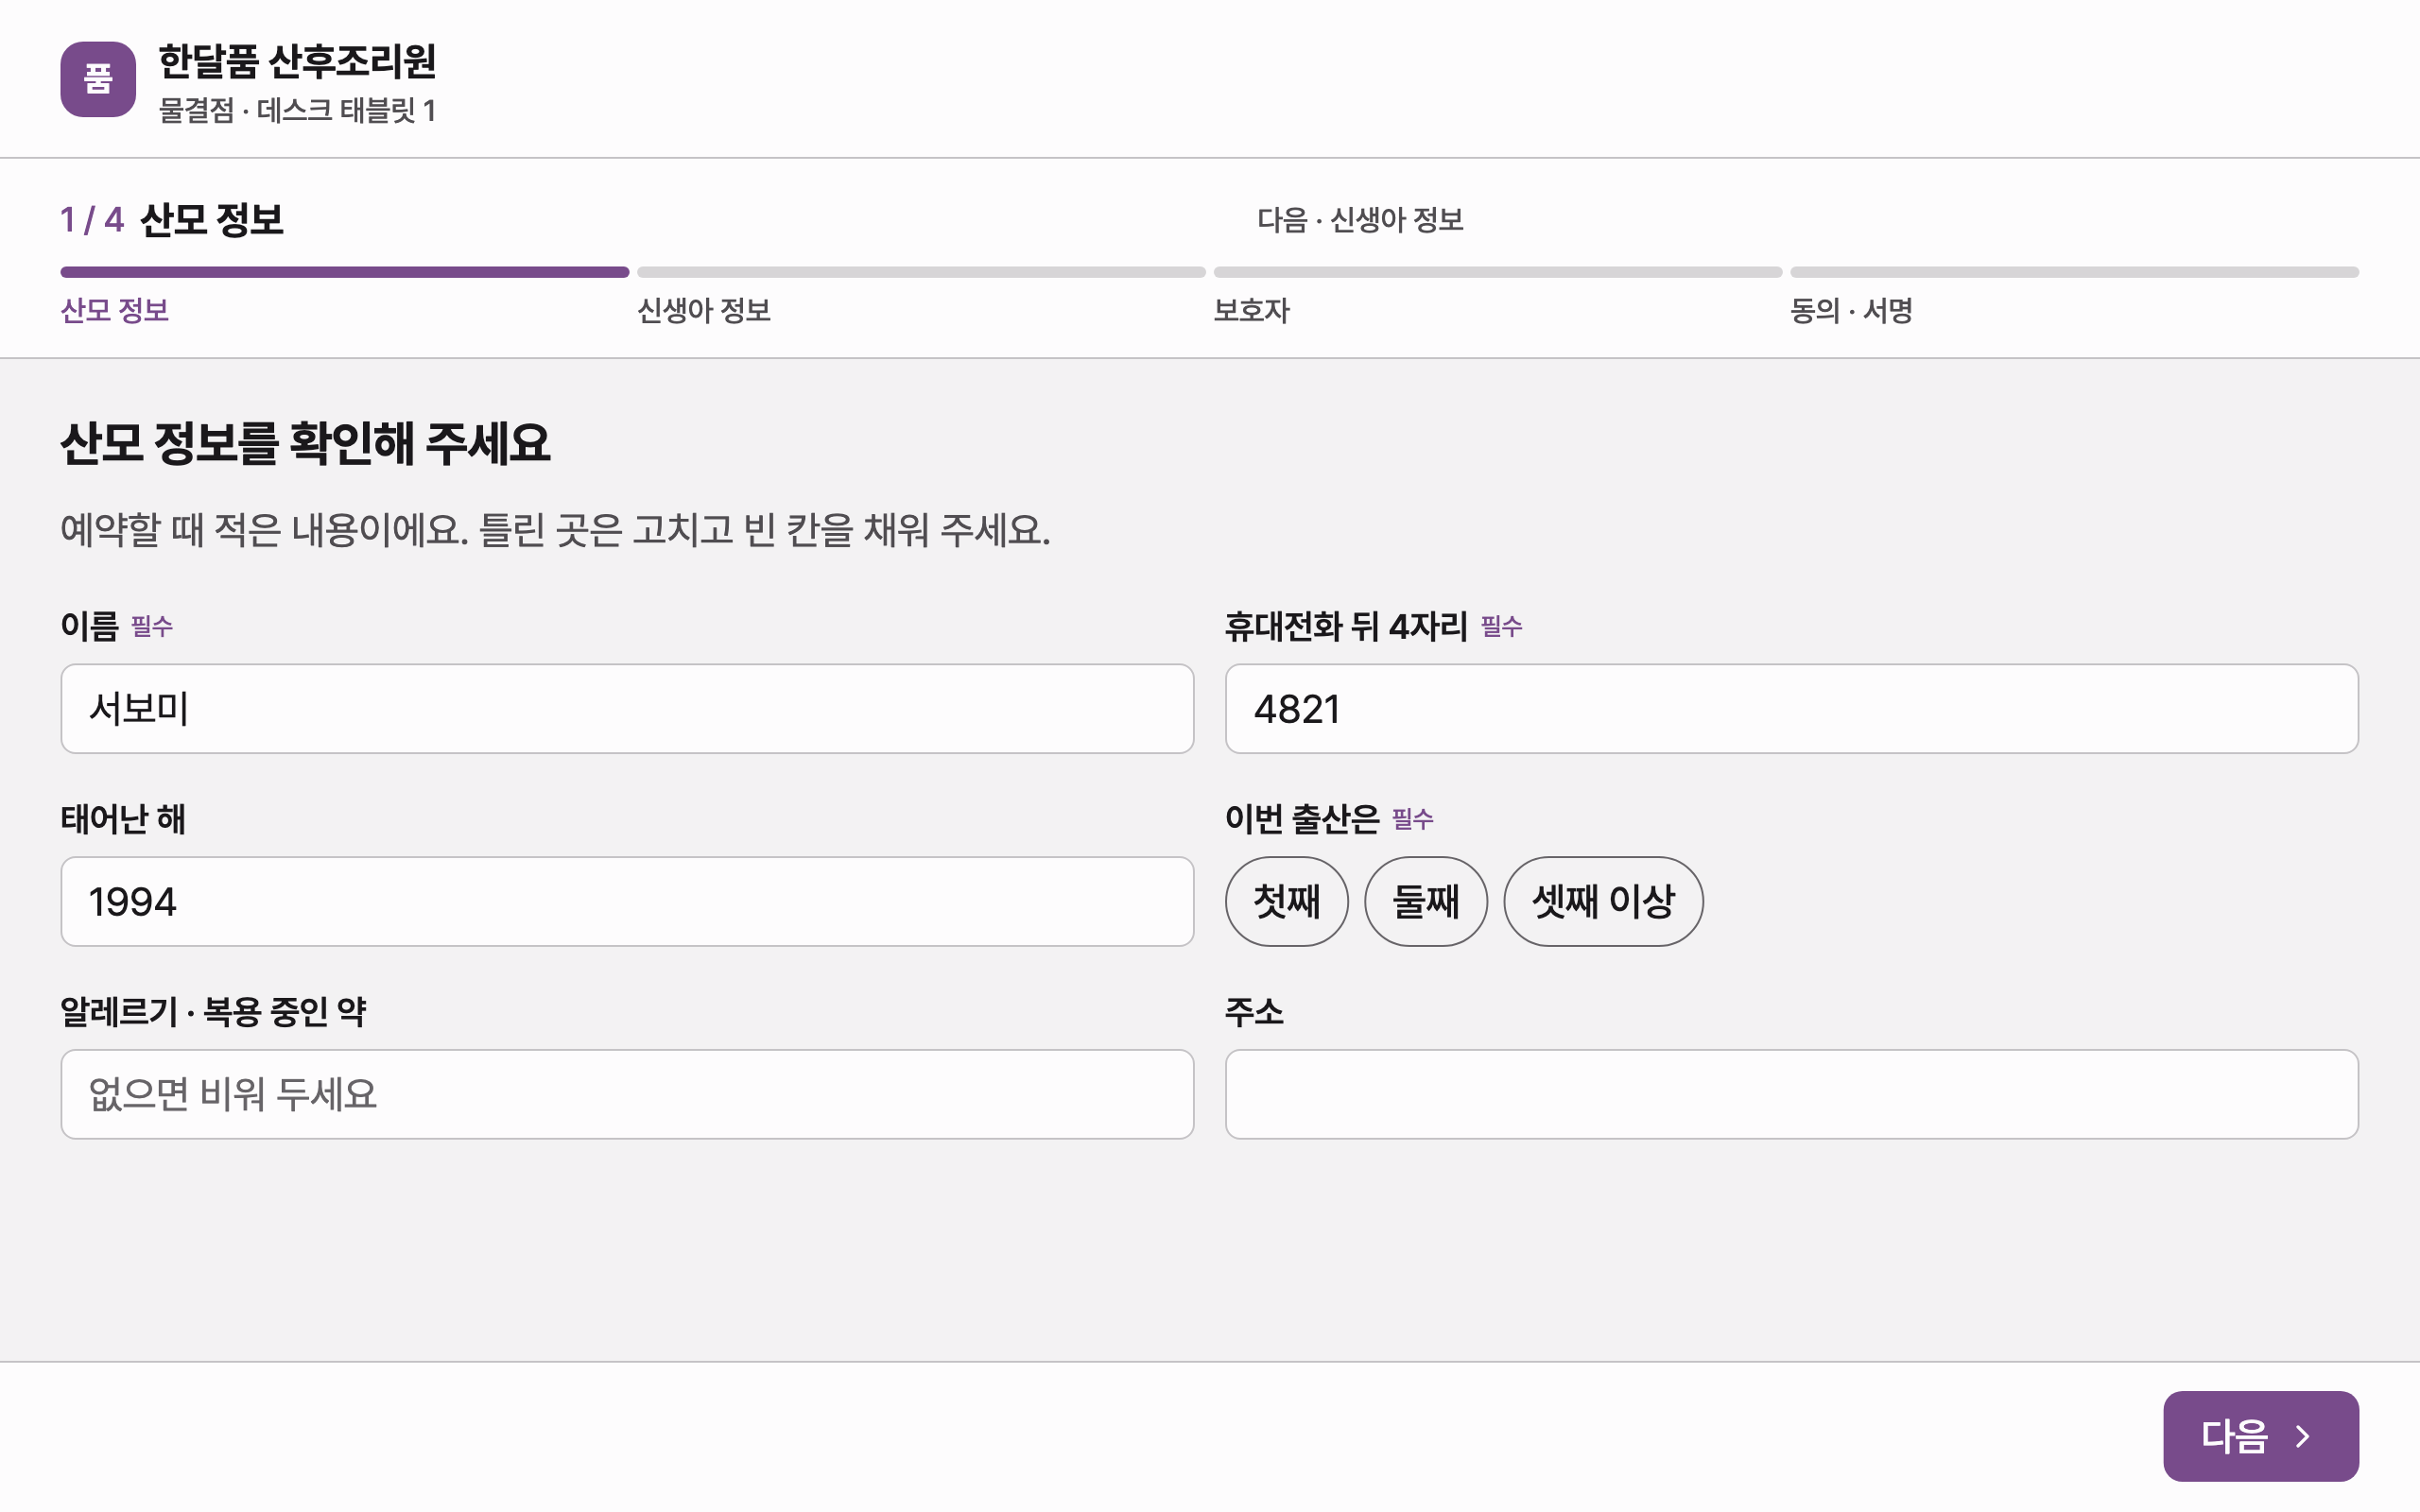Select 첫째 birth option
The width and height of the screenshot is (2420, 1512).
point(1286,901)
